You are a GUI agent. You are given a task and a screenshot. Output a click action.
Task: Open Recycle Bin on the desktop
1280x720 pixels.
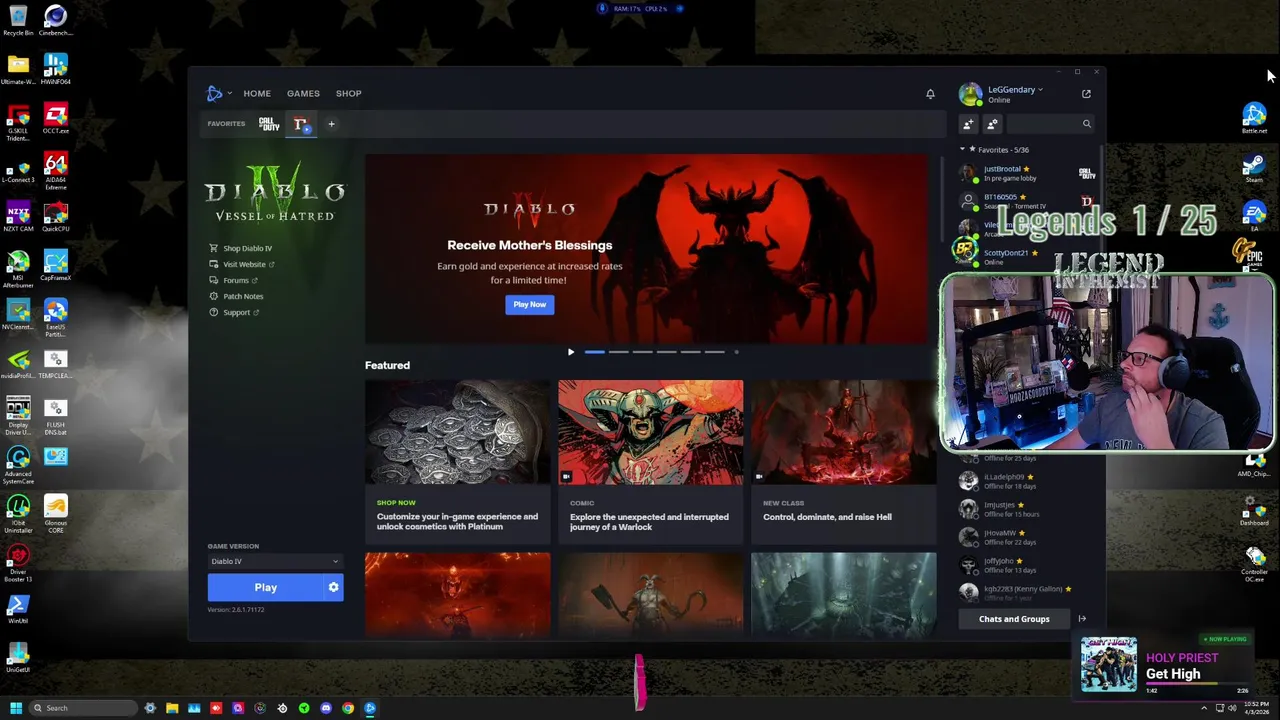[18, 21]
